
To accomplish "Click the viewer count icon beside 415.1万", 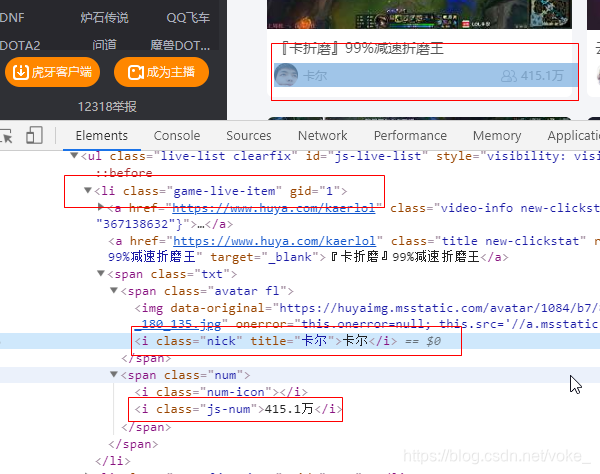I will [509, 76].
